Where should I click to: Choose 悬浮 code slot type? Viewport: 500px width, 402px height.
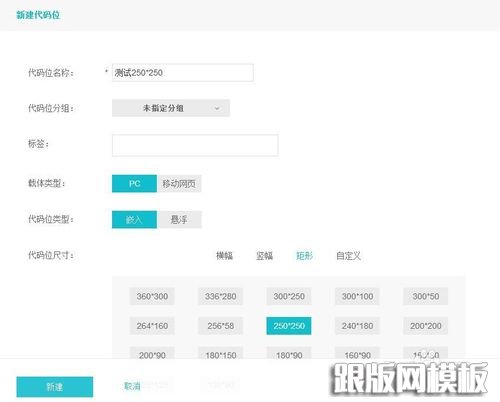pos(179,220)
